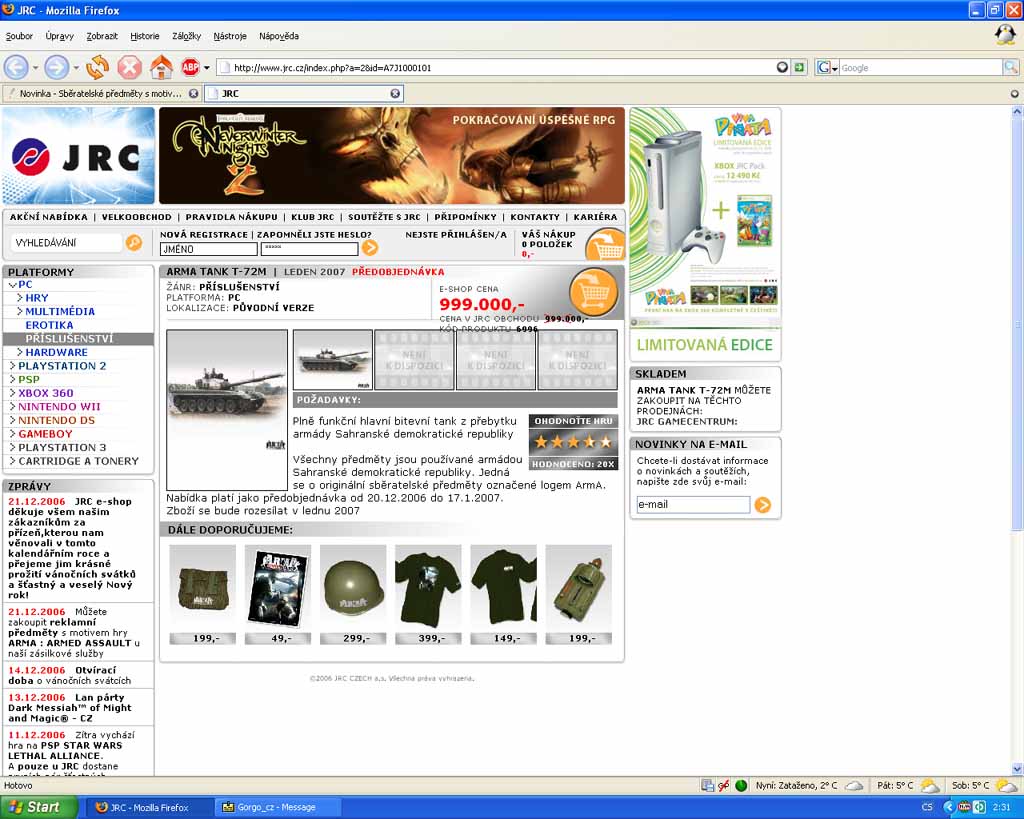Screen dimensions: 1024x819
Task: Expand the NINTENDO WII platform
Action: coord(12,406)
